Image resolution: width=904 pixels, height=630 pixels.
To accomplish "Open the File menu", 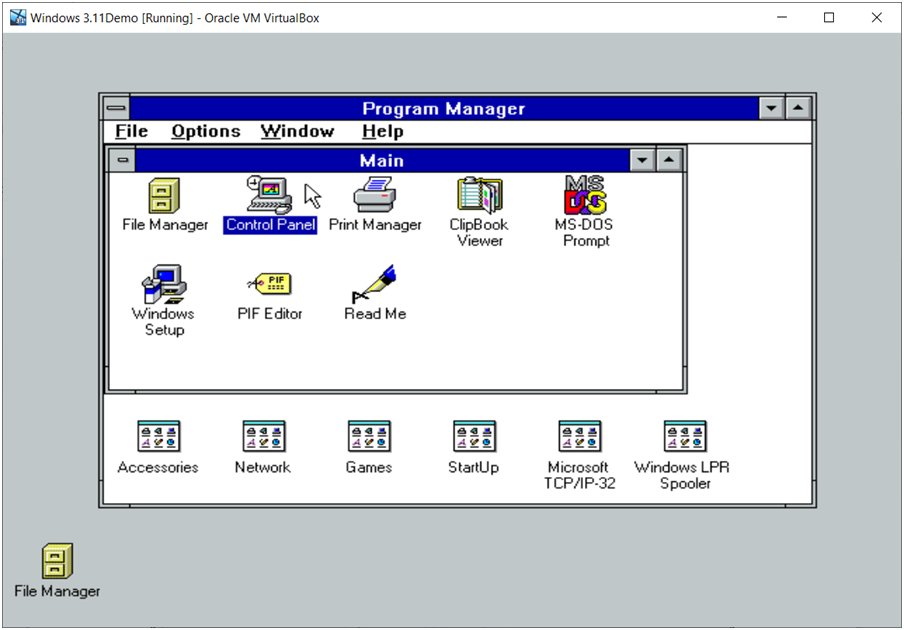I will click(131, 131).
